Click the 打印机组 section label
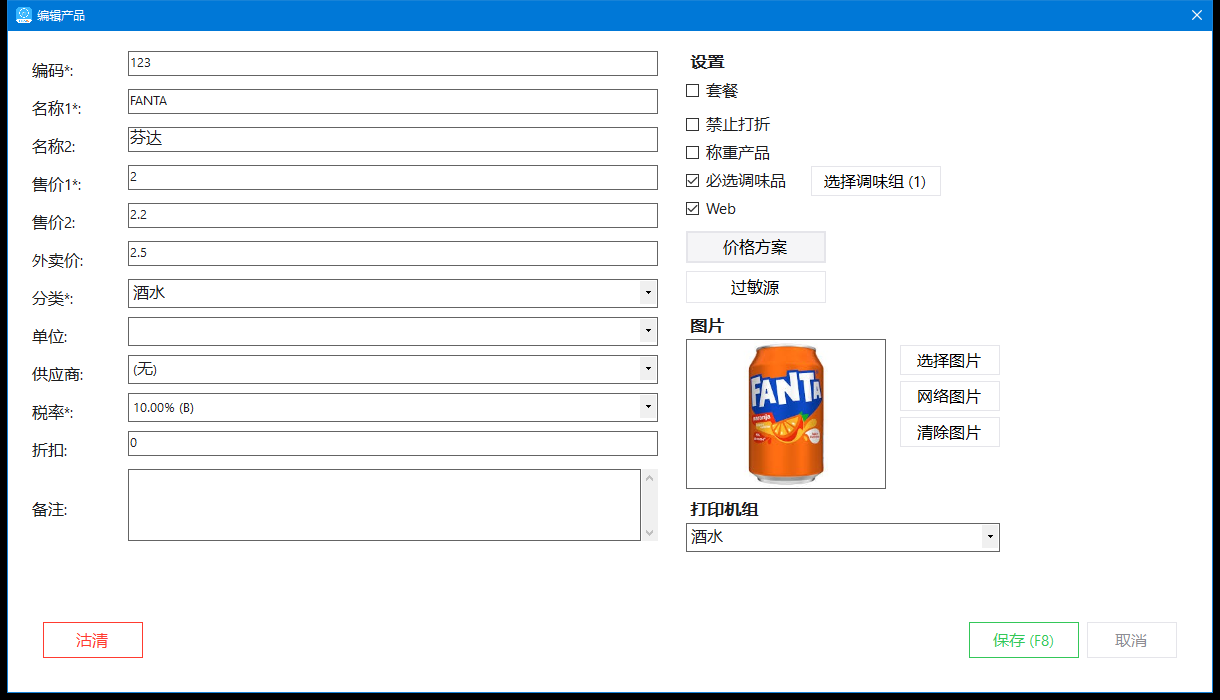 724,509
